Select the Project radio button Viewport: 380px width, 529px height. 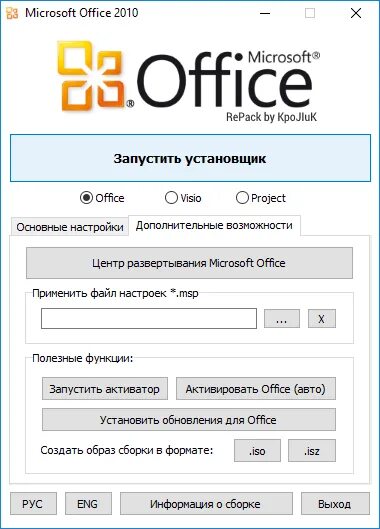coord(242,198)
